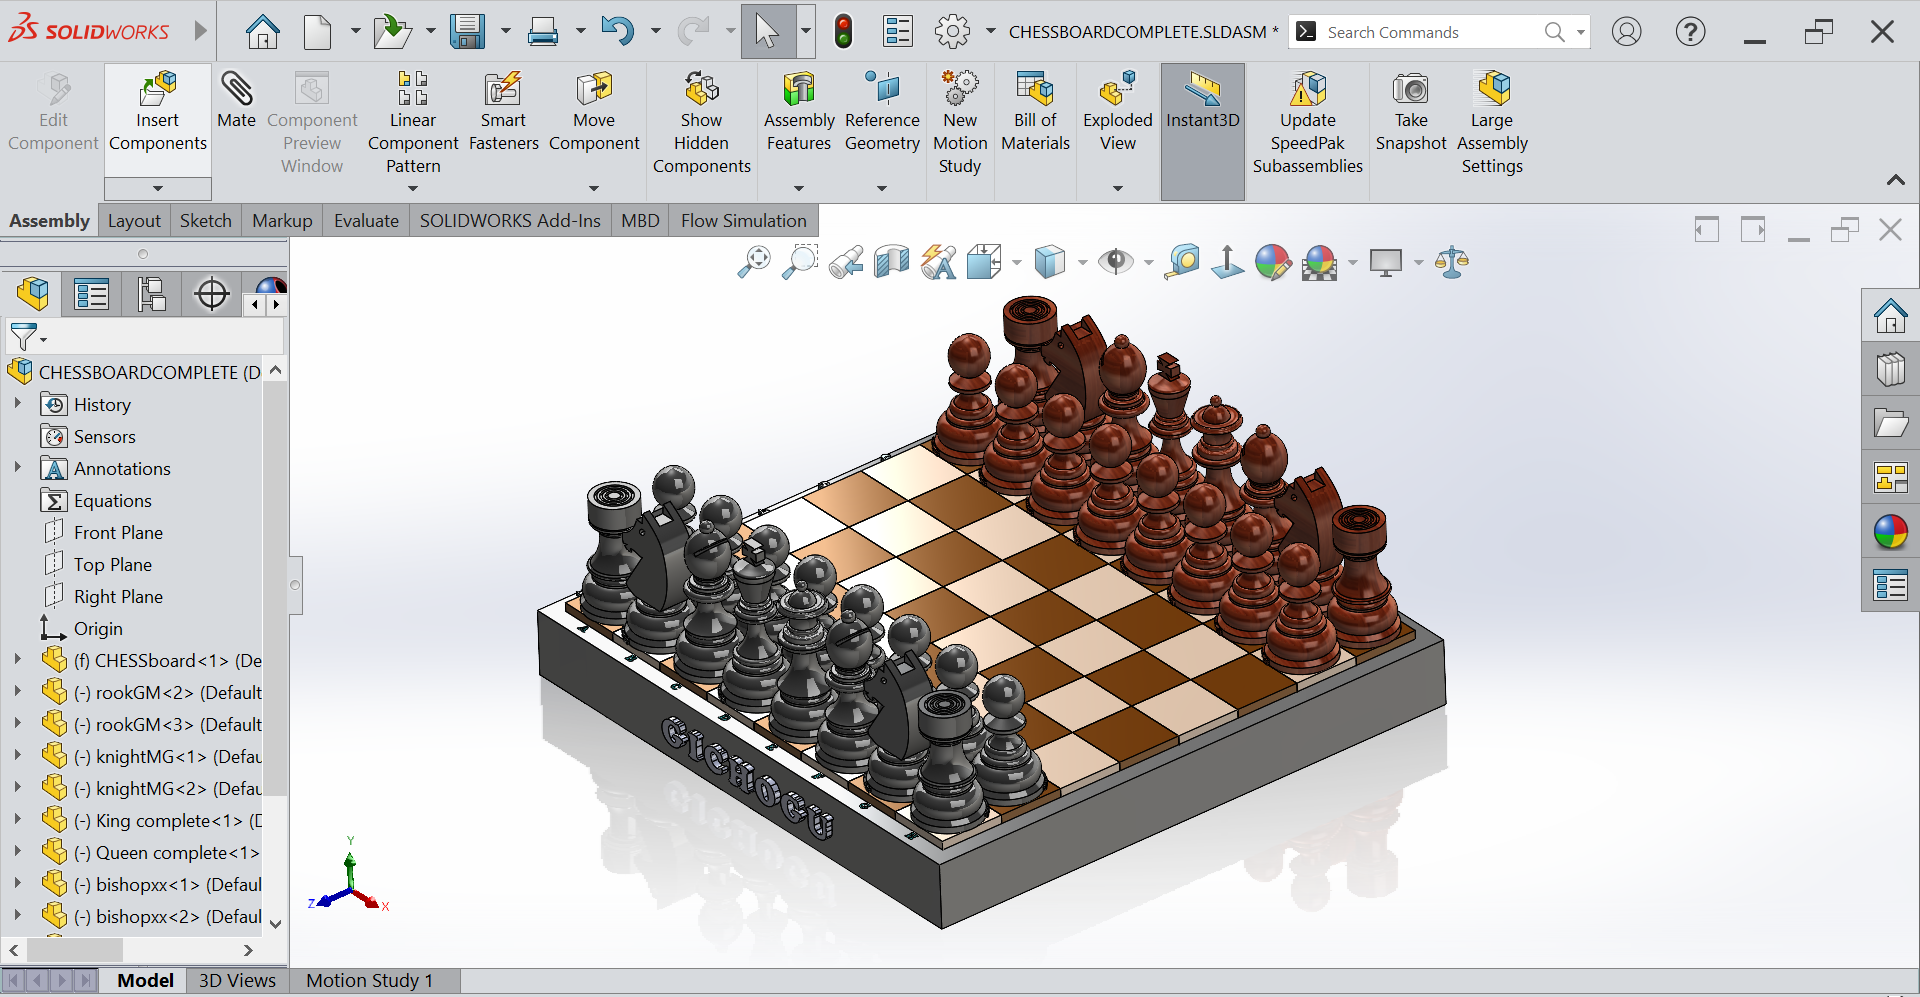Open the Options gear icon
The image size is (1920, 997).
pyautogui.click(x=952, y=32)
